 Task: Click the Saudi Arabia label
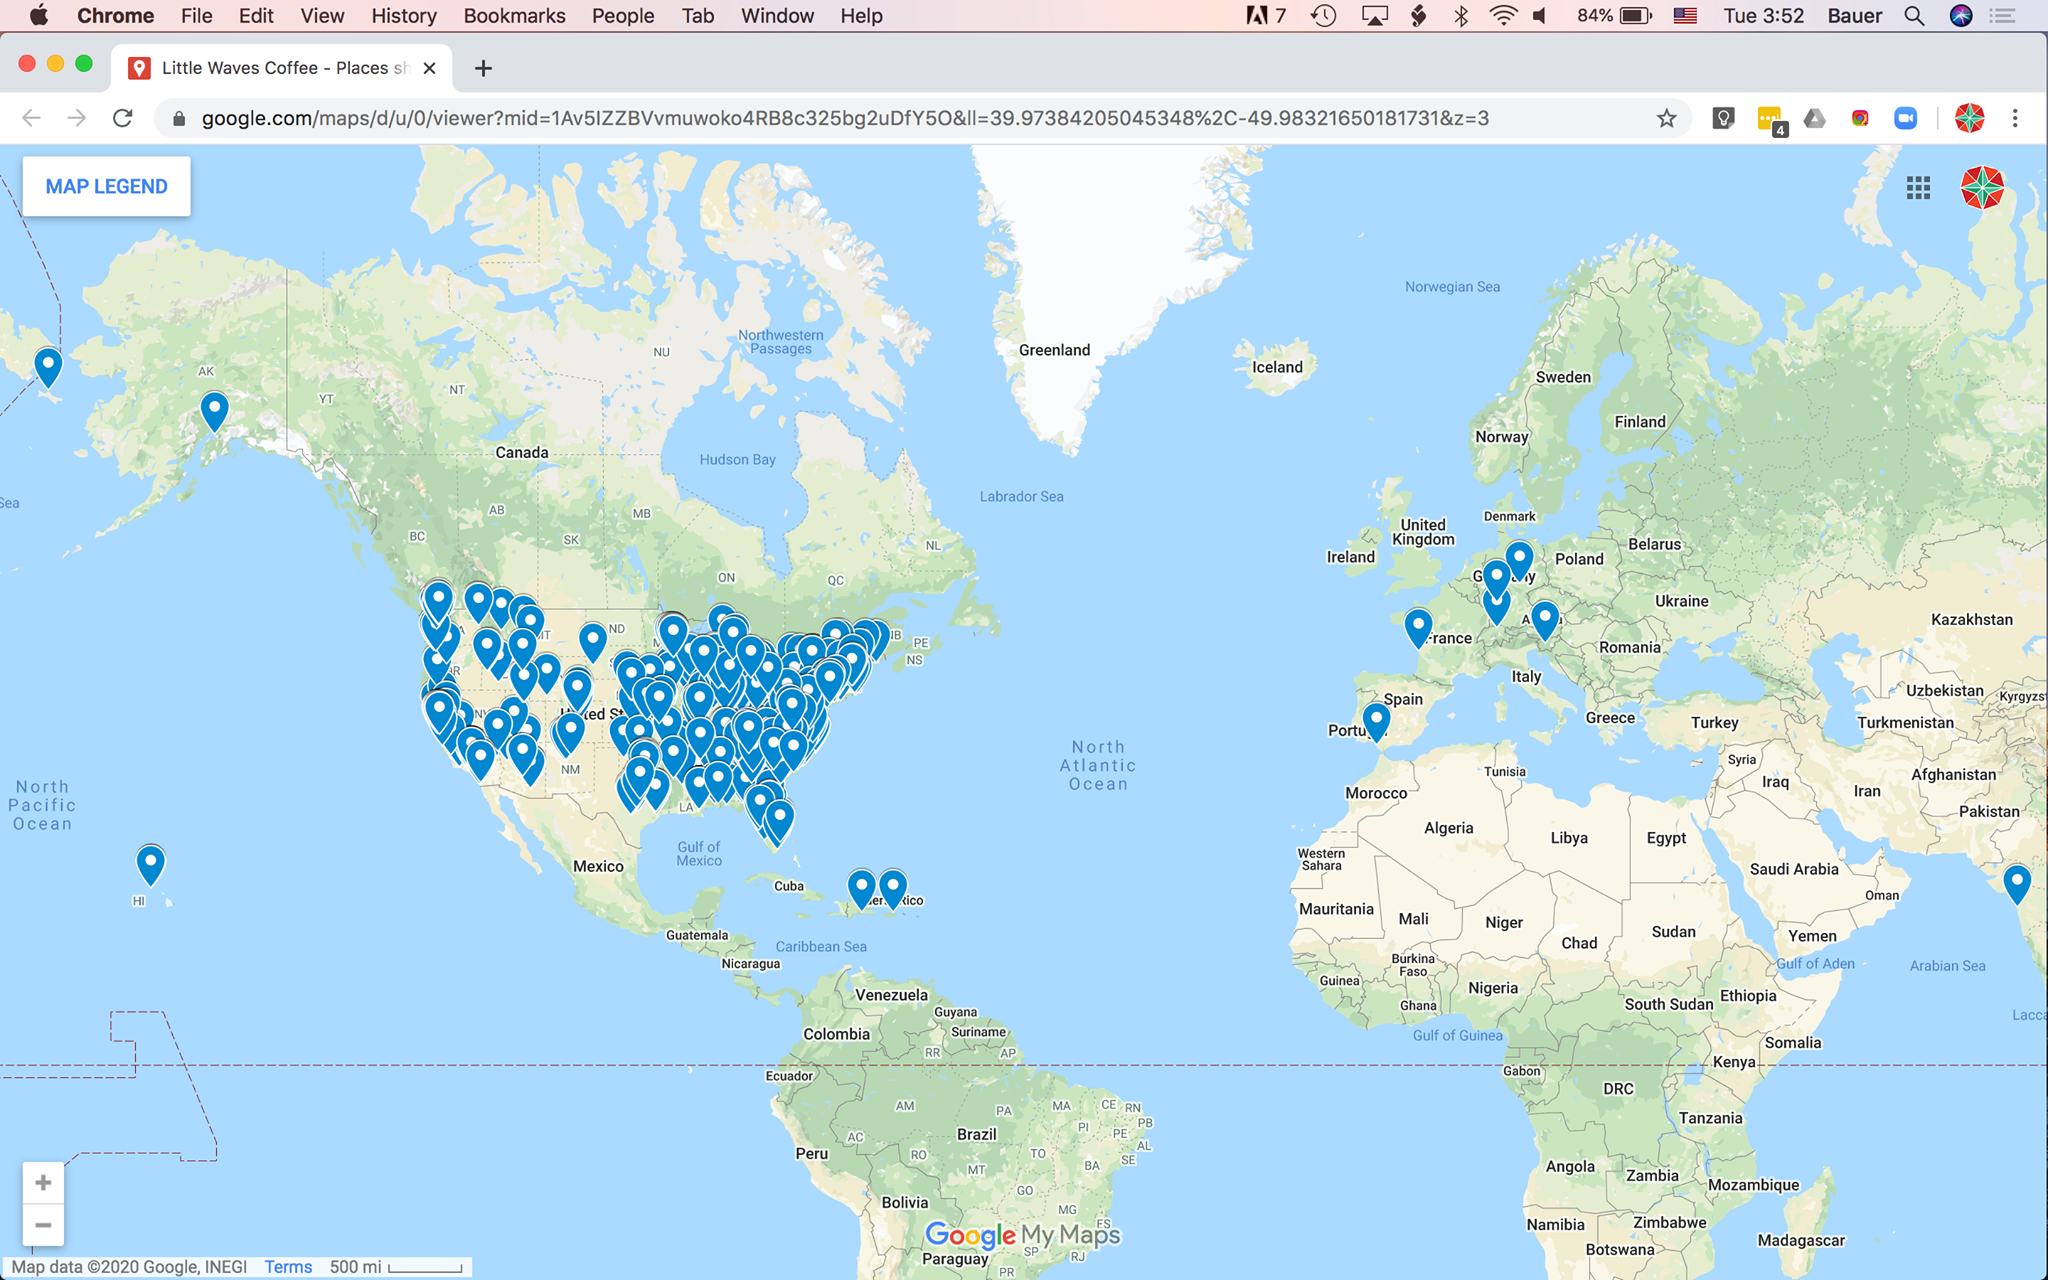pyautogui.click(x=1794, y=869)
